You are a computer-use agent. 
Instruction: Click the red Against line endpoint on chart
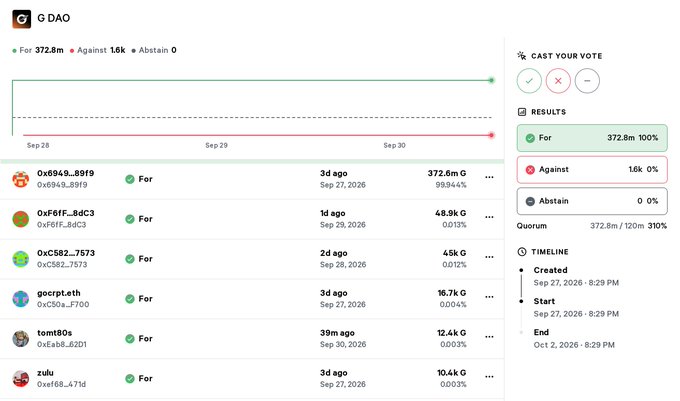(x=491, y=135)
